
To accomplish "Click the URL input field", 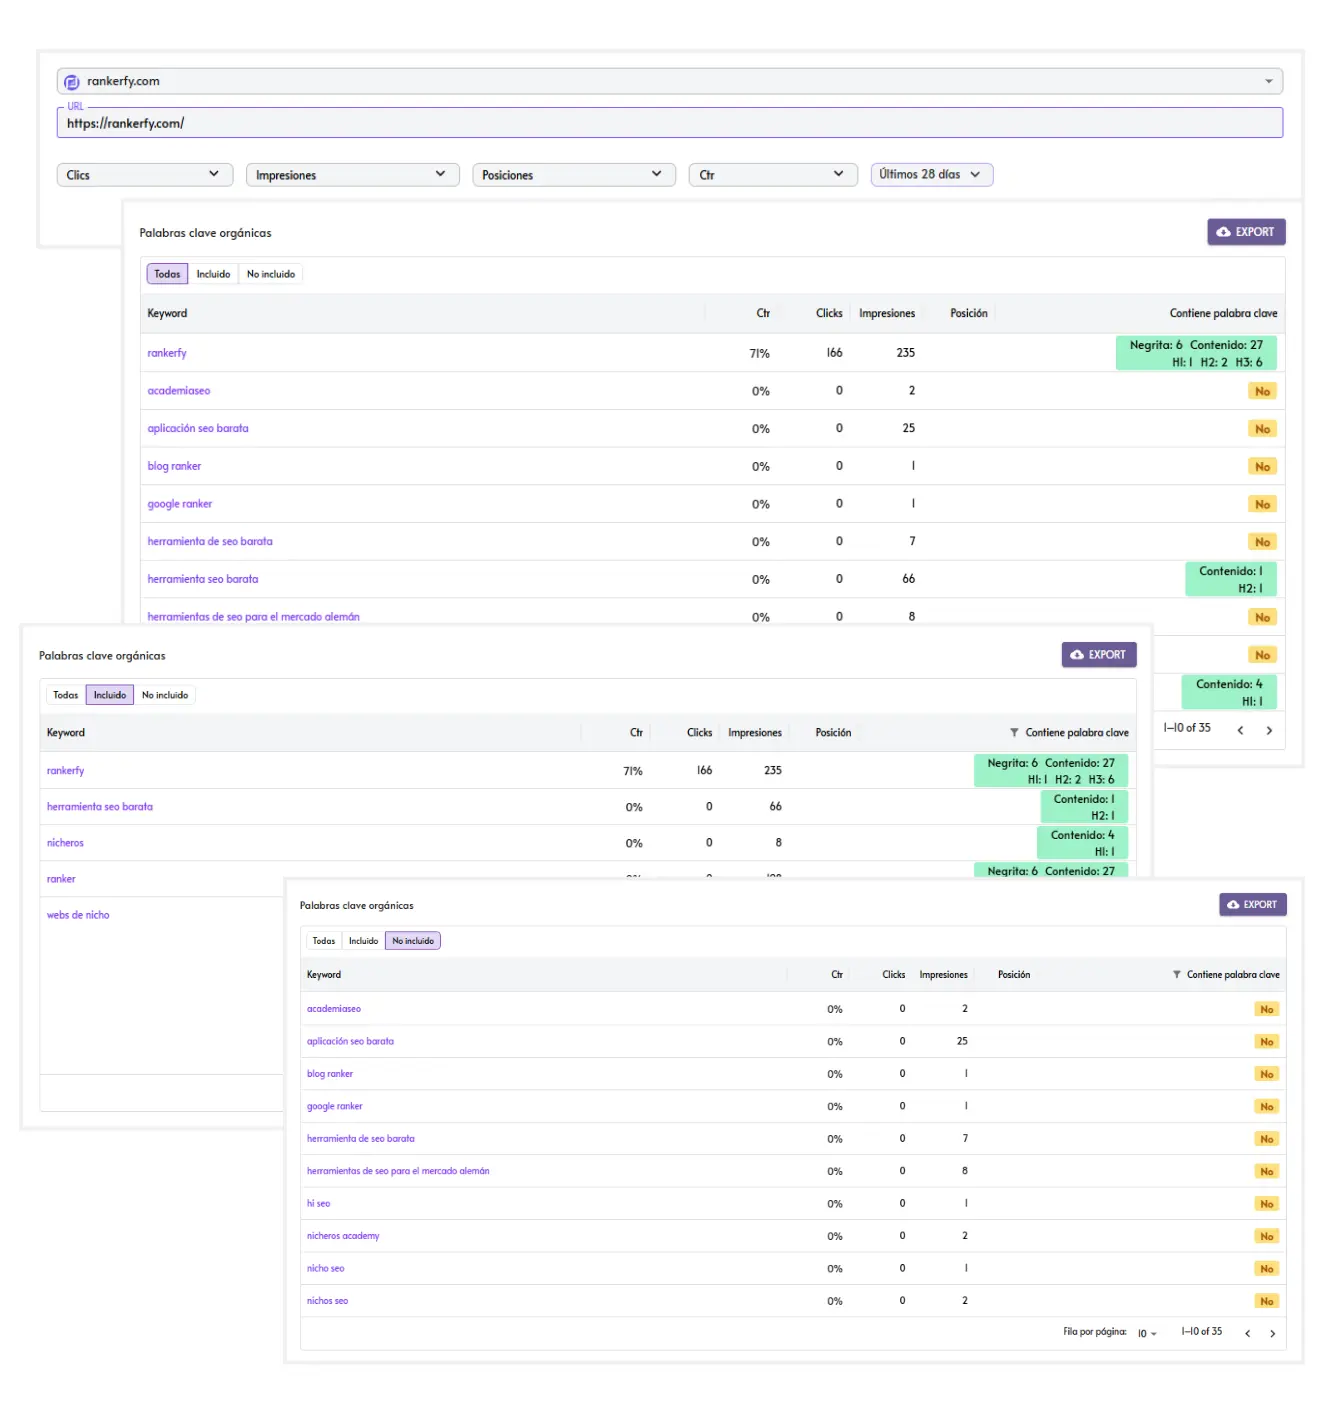I will (669, 123).
